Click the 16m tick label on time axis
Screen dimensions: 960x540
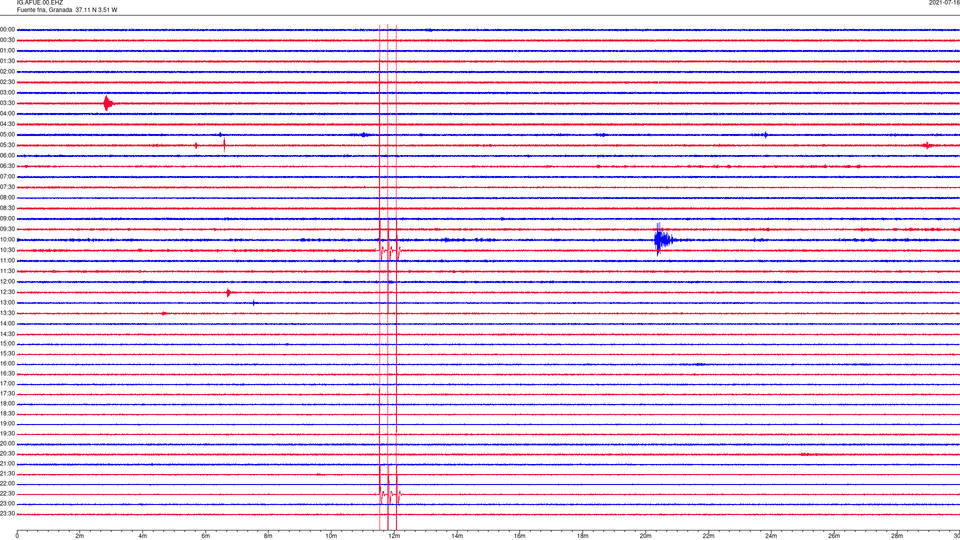point(520,536)
